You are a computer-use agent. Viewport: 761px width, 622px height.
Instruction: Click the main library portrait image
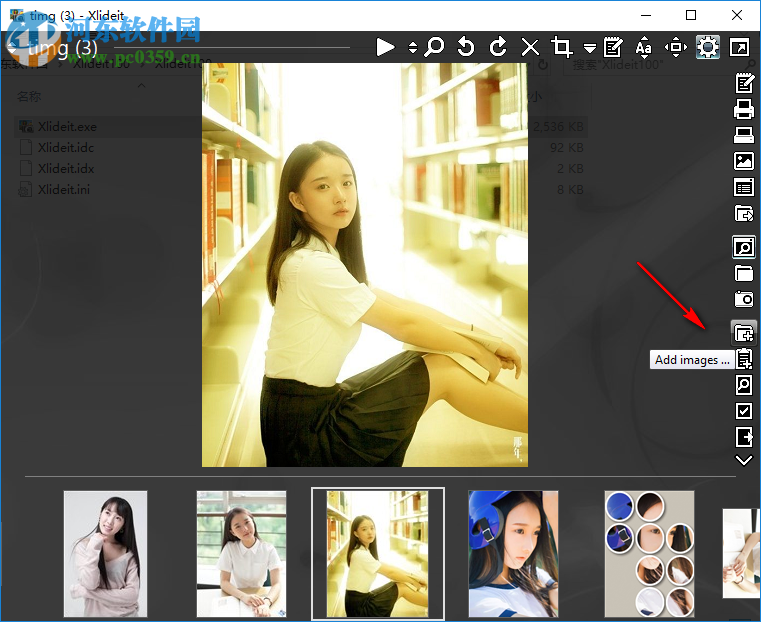pos(365,265)
